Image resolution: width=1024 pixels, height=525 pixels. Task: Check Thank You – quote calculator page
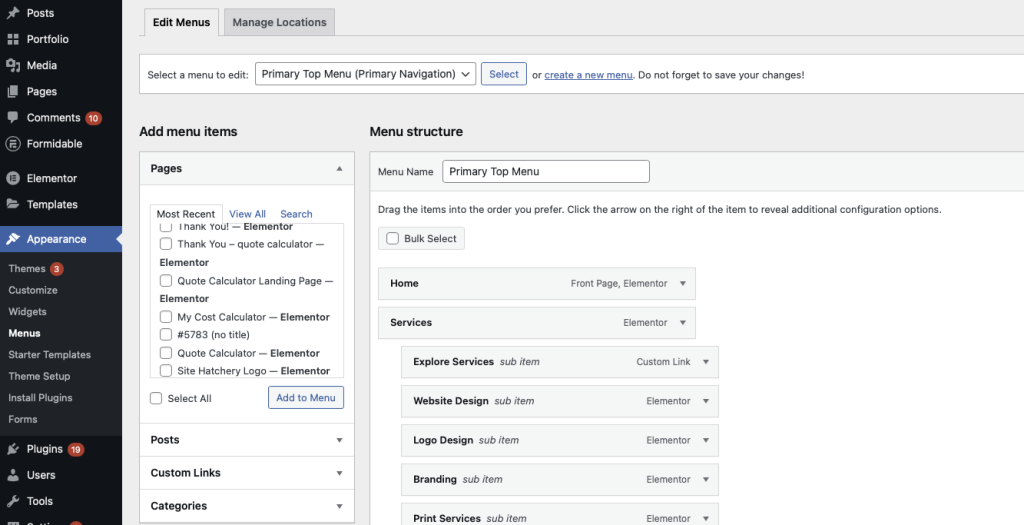point(166,244)
